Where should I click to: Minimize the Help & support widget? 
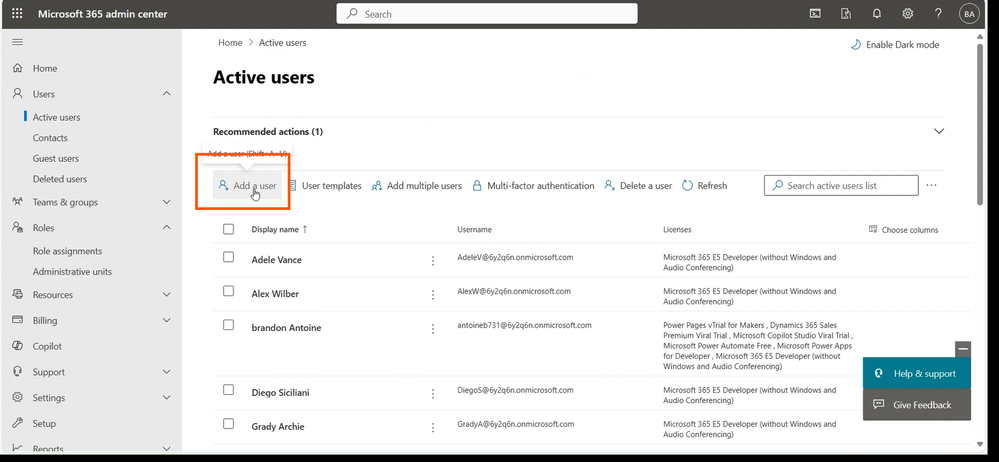(x=963, y=349)
